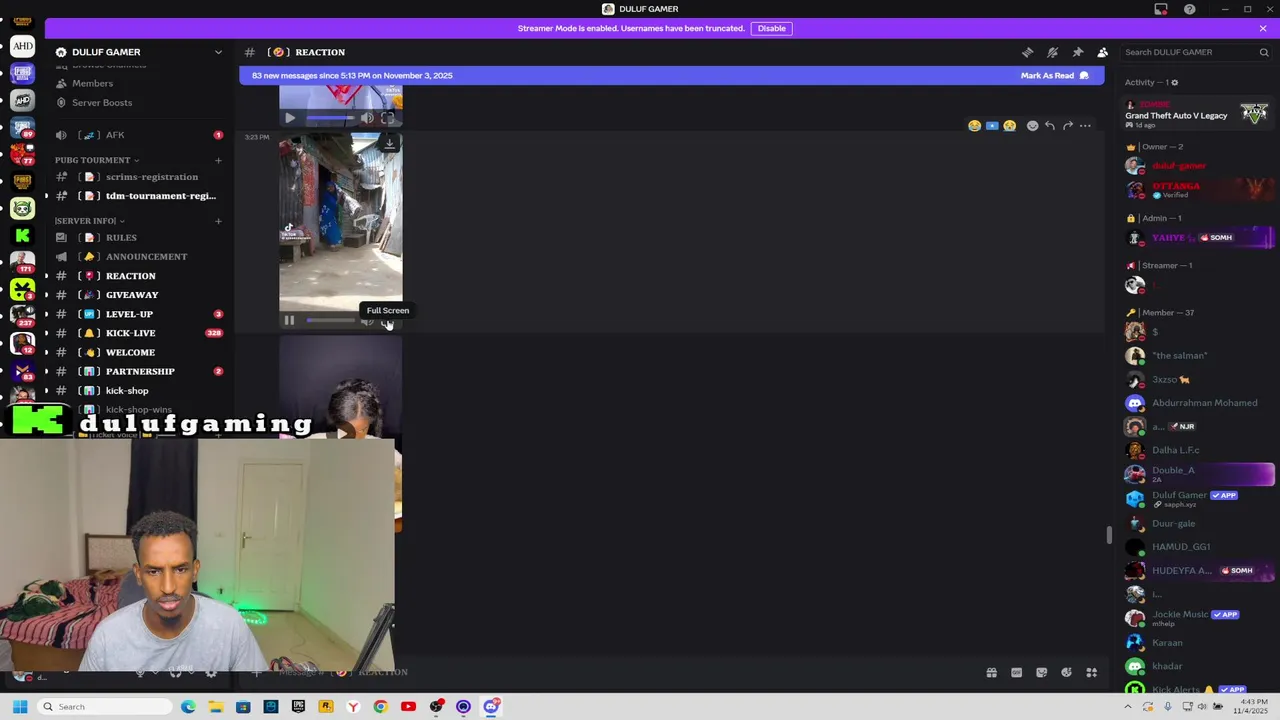The height and width of the screenshot is (720, 1280).
Task: Open the emoji picker in message bar
Action: pos(1066,673)
